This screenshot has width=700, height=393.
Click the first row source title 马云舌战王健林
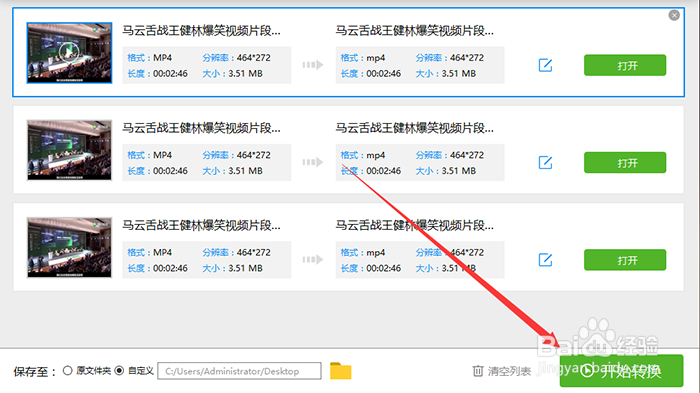point(201,31)
